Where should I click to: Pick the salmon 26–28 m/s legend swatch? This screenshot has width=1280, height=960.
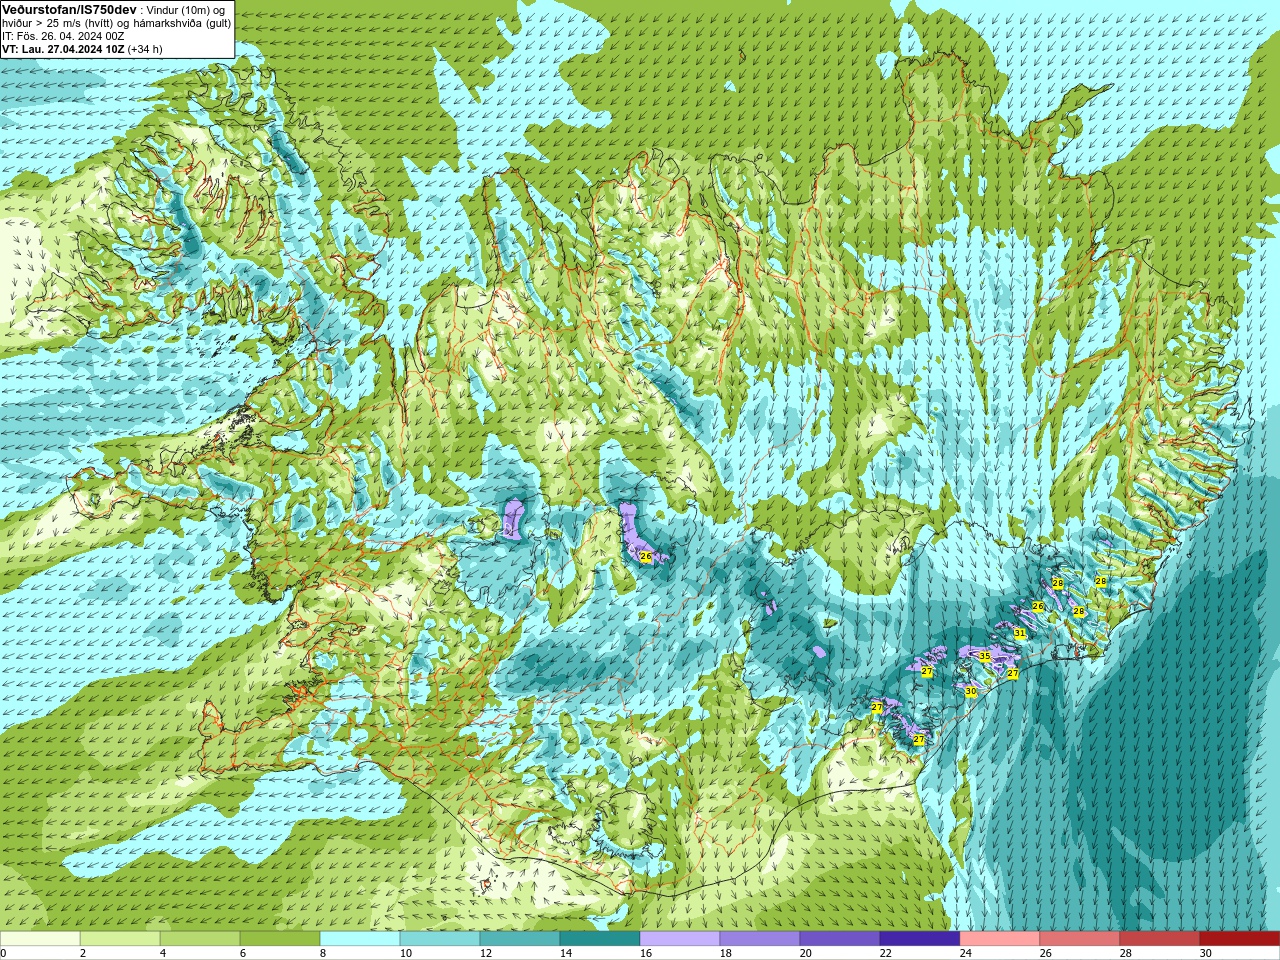[1080, 939]
